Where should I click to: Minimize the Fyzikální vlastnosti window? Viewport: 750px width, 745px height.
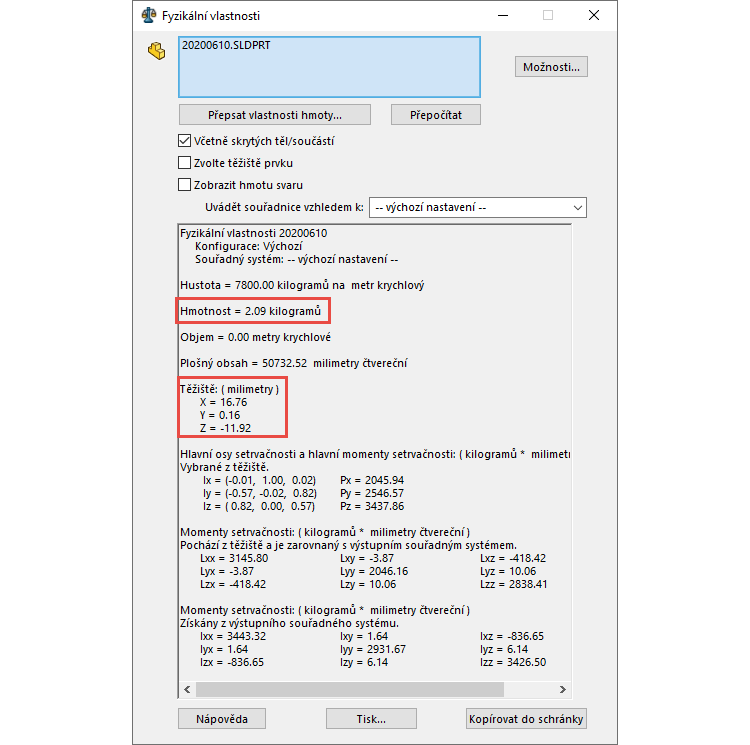[x=503, y=15]
